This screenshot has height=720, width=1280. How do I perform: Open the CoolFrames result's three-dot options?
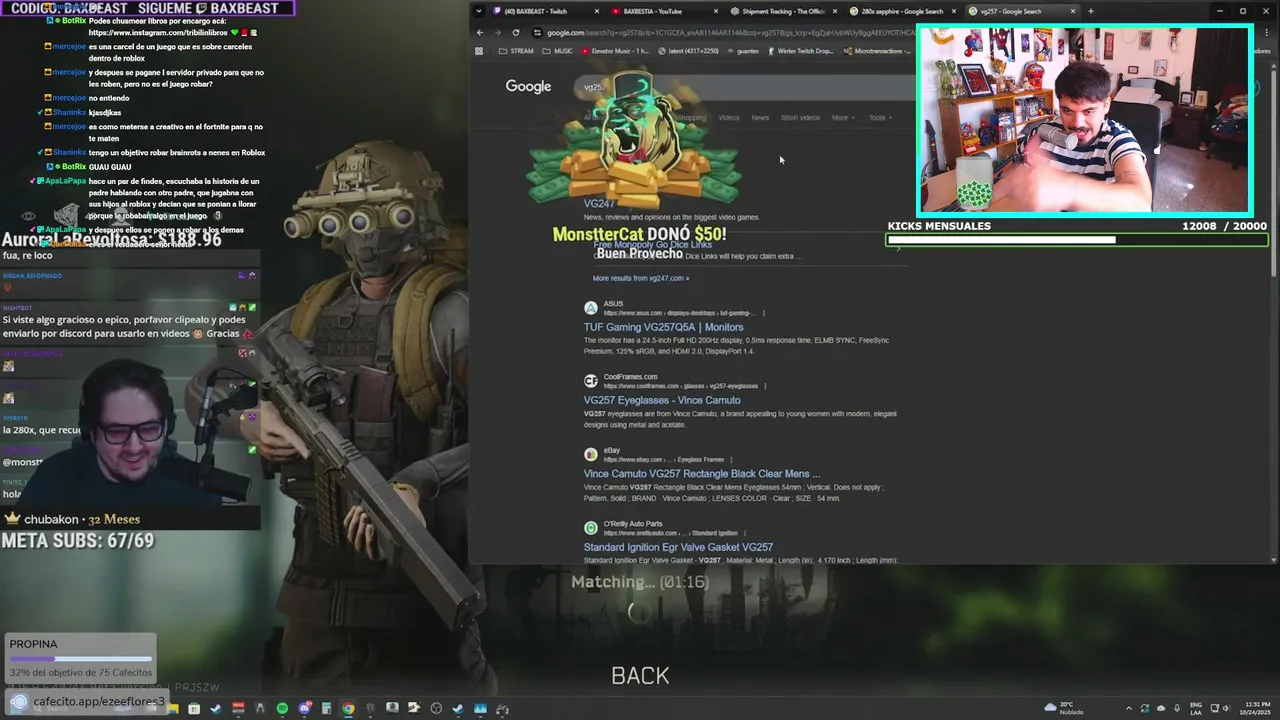(766, 386)
